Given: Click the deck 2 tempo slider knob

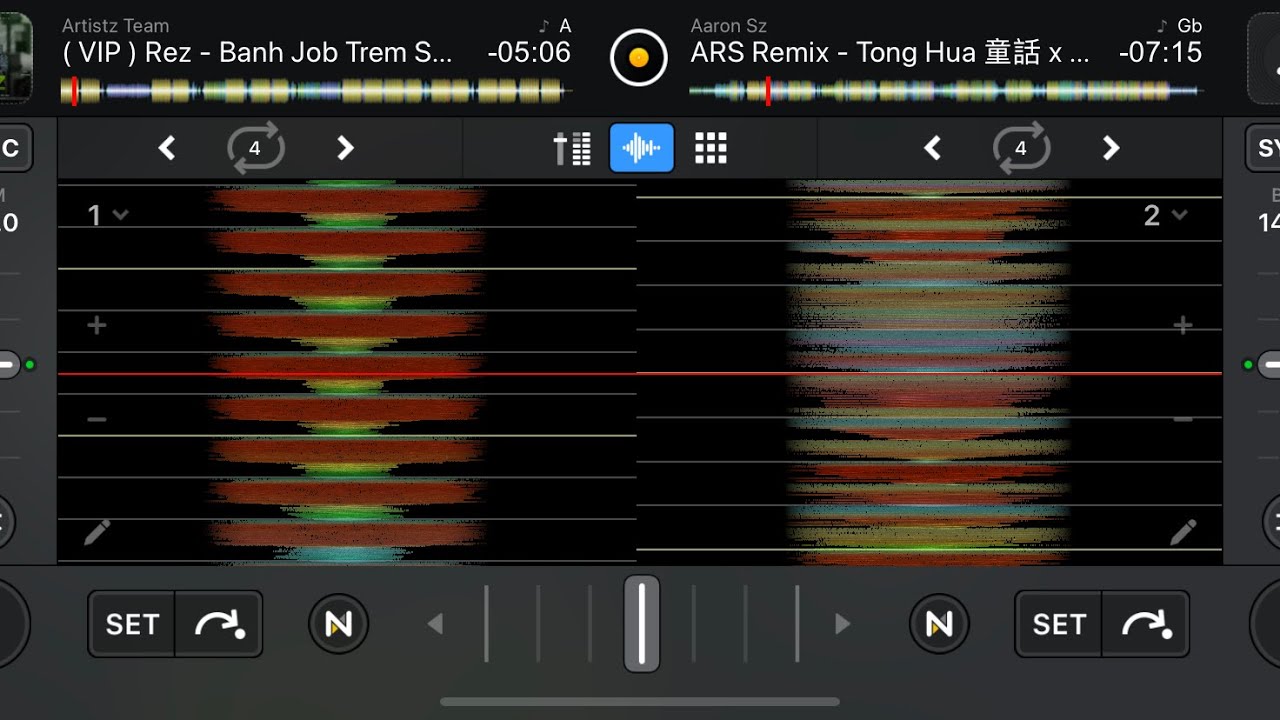Looking at the screenshot, I should pyautogui.click(x=1270, y=364).
